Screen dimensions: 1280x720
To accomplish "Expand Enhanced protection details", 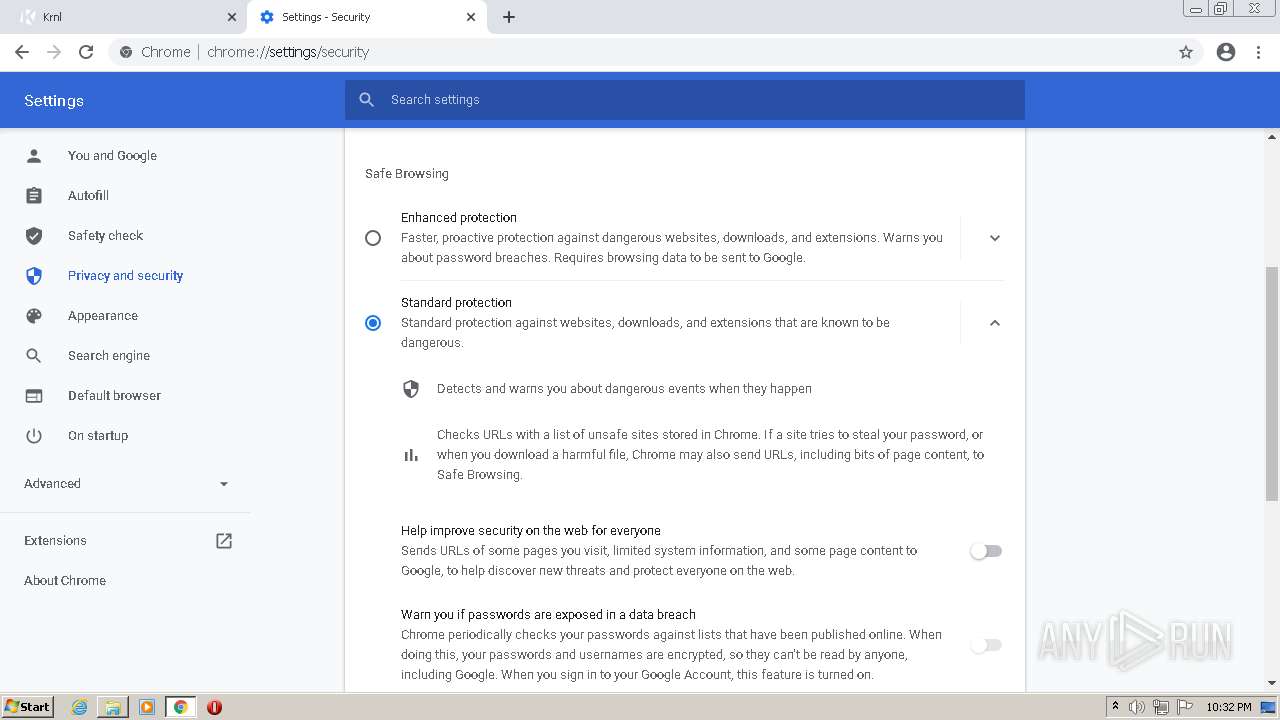I will coord(995,238).
